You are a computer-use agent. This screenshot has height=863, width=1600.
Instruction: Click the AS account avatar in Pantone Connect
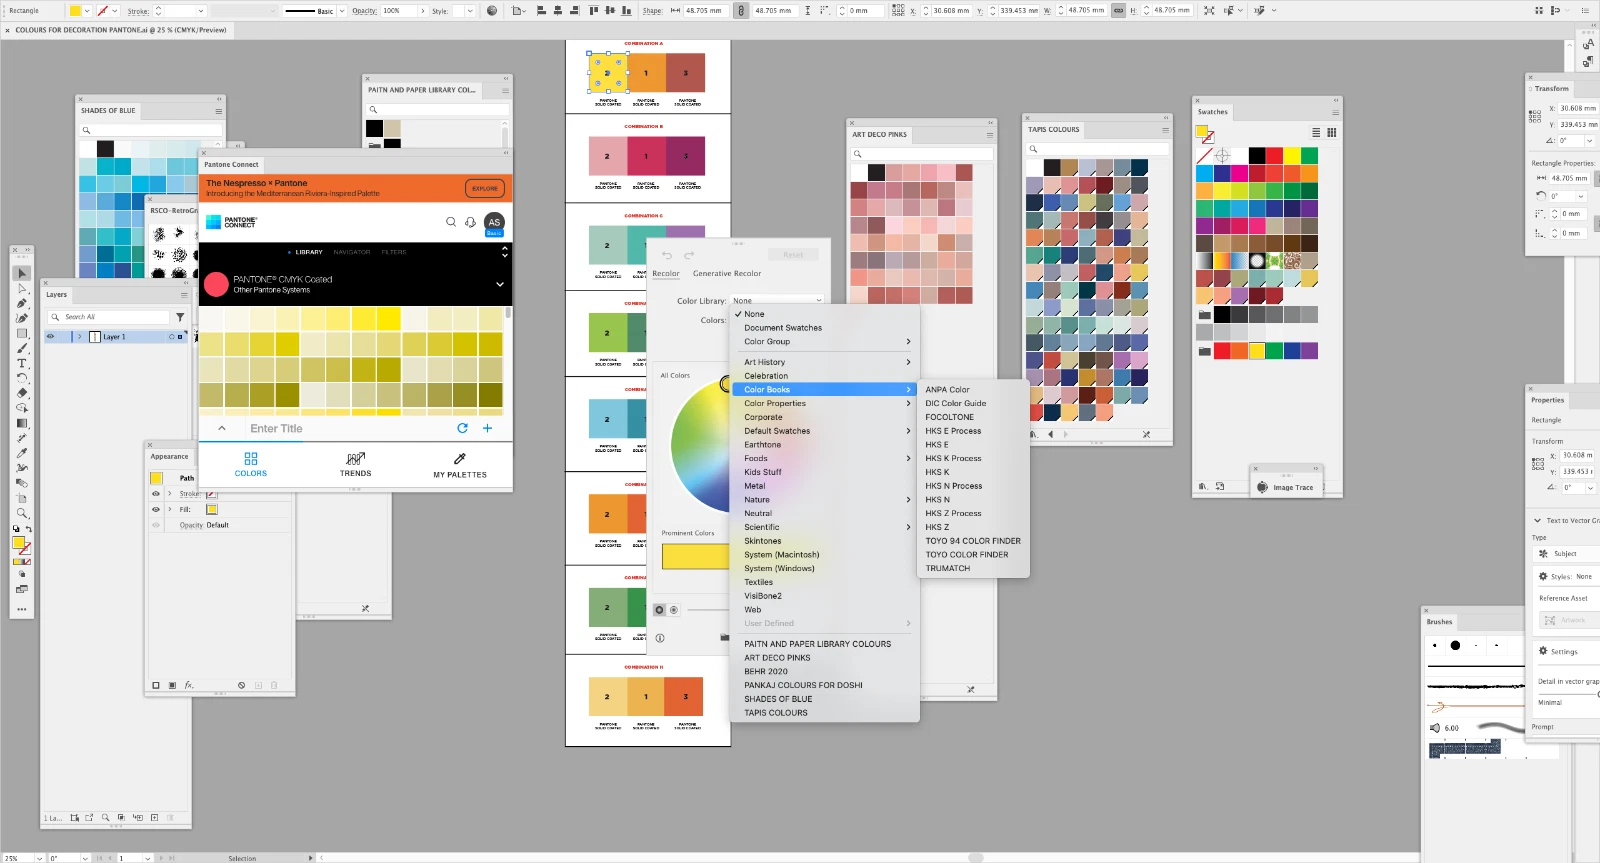point(494,222)
